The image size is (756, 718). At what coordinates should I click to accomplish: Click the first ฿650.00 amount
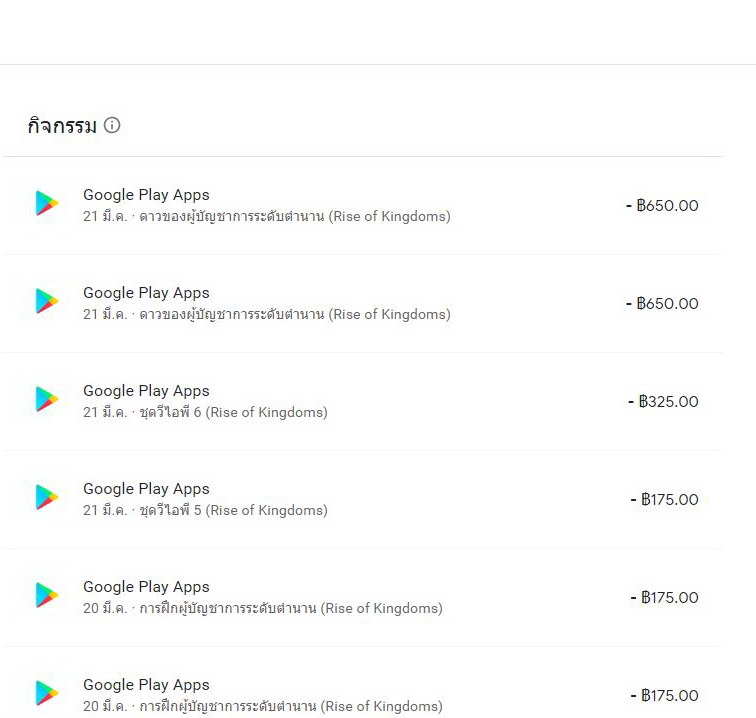tap(662, 206)
